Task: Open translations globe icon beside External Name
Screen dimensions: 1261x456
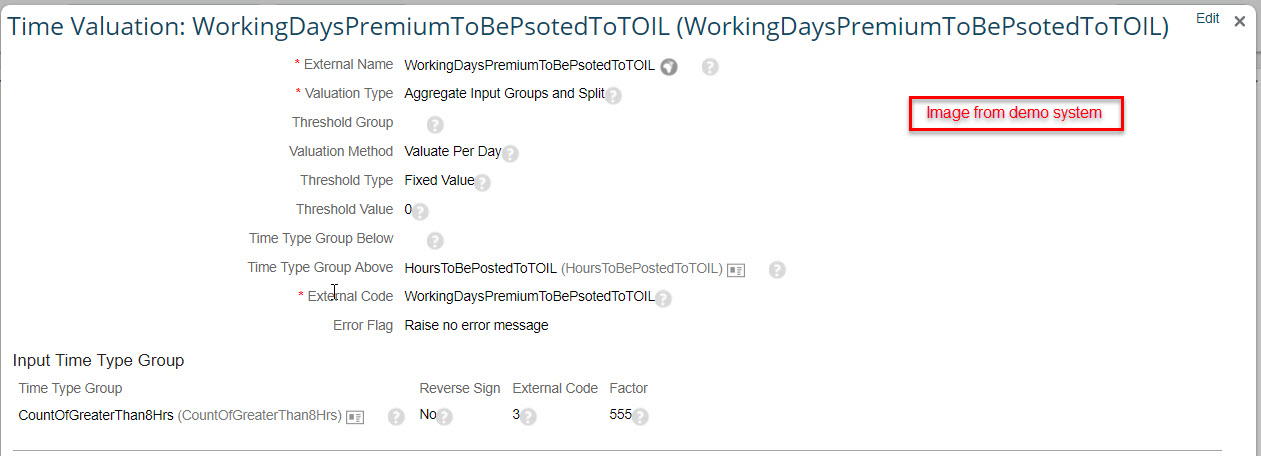Action: pos(669,67)
